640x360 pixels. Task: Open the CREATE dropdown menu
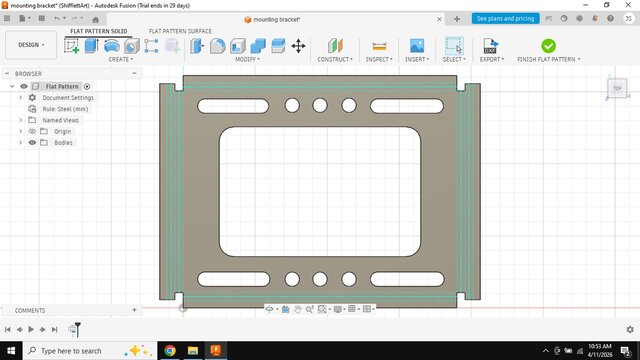[120, 59]
